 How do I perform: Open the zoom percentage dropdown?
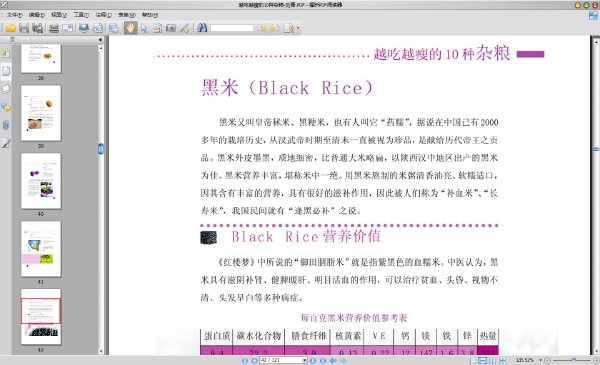click(541, 360)
